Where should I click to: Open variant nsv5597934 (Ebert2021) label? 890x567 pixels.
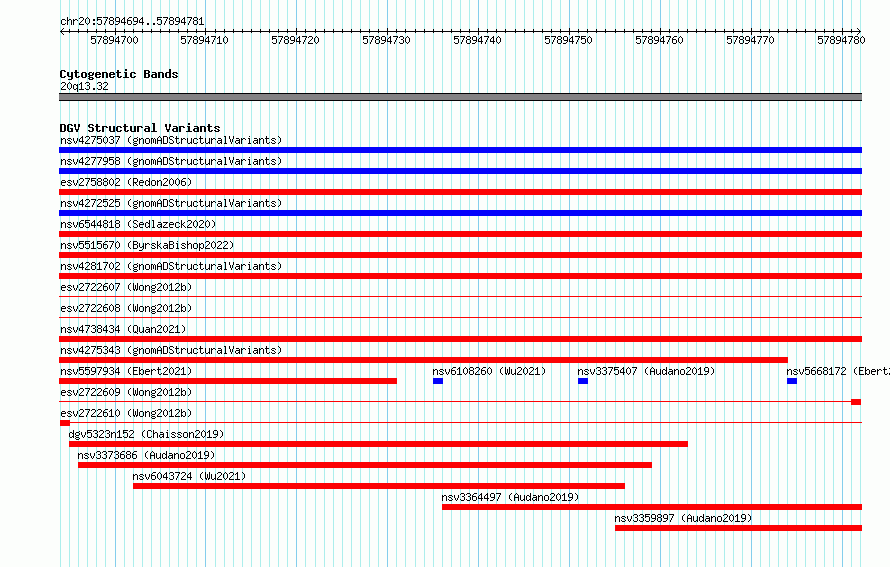click(x=126, y=371)
